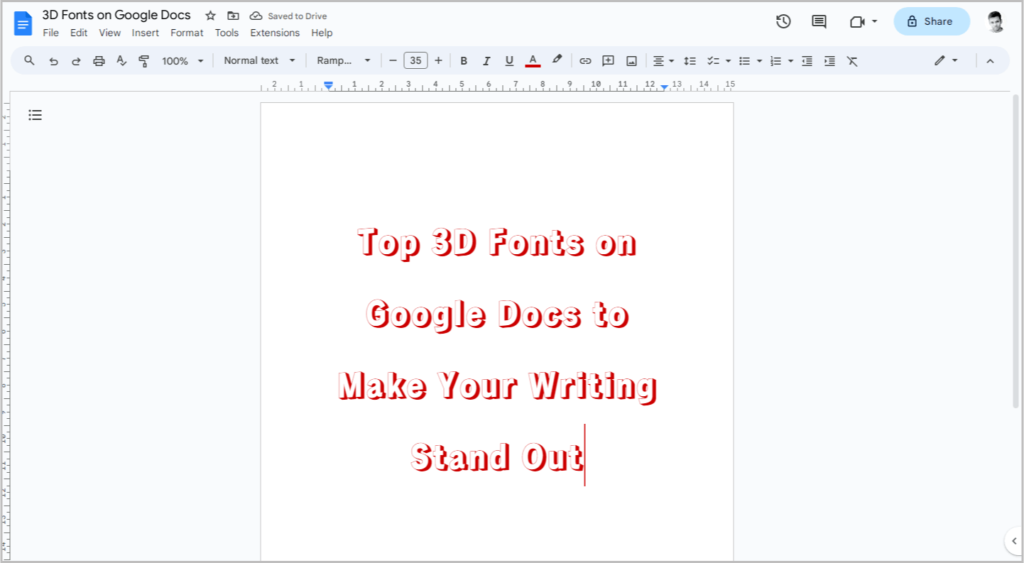Star the document title
Screen dimensions: 1024x563
(x=210, y=16)
